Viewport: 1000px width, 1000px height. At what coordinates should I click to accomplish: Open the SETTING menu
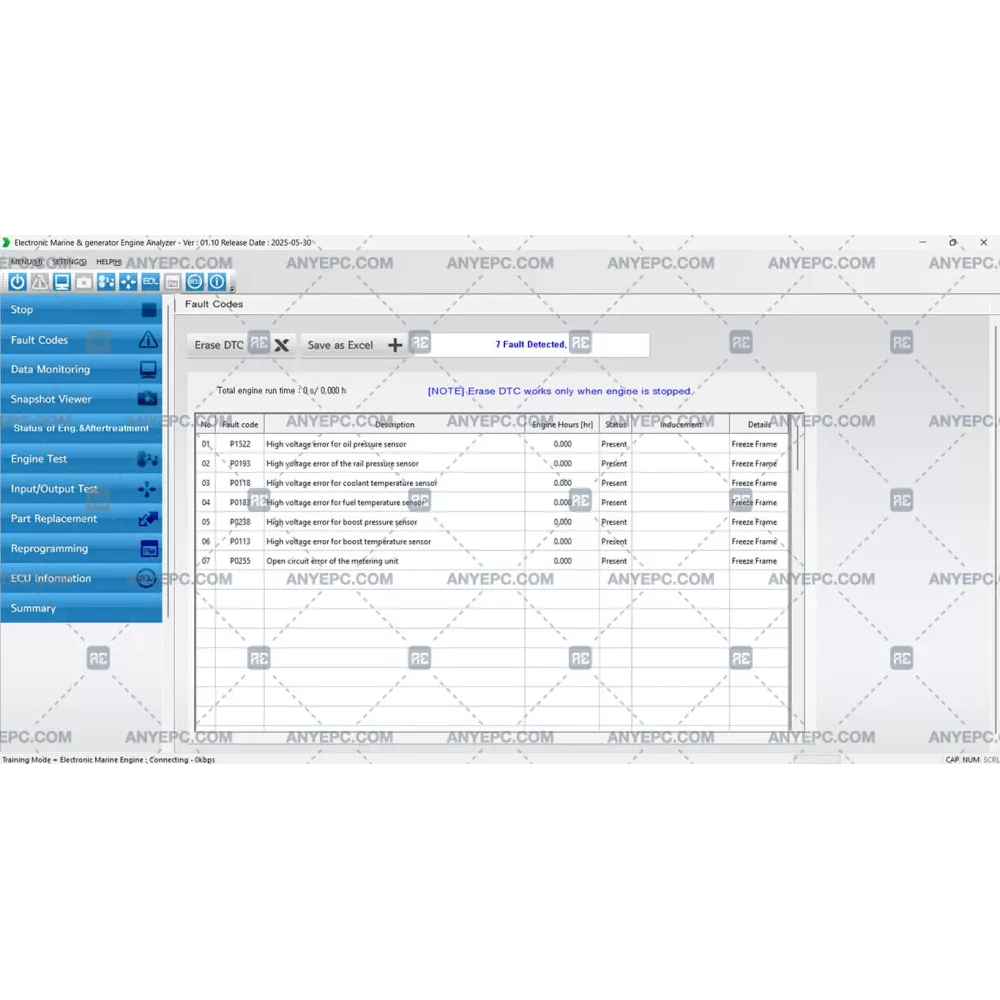coord(69,262)
